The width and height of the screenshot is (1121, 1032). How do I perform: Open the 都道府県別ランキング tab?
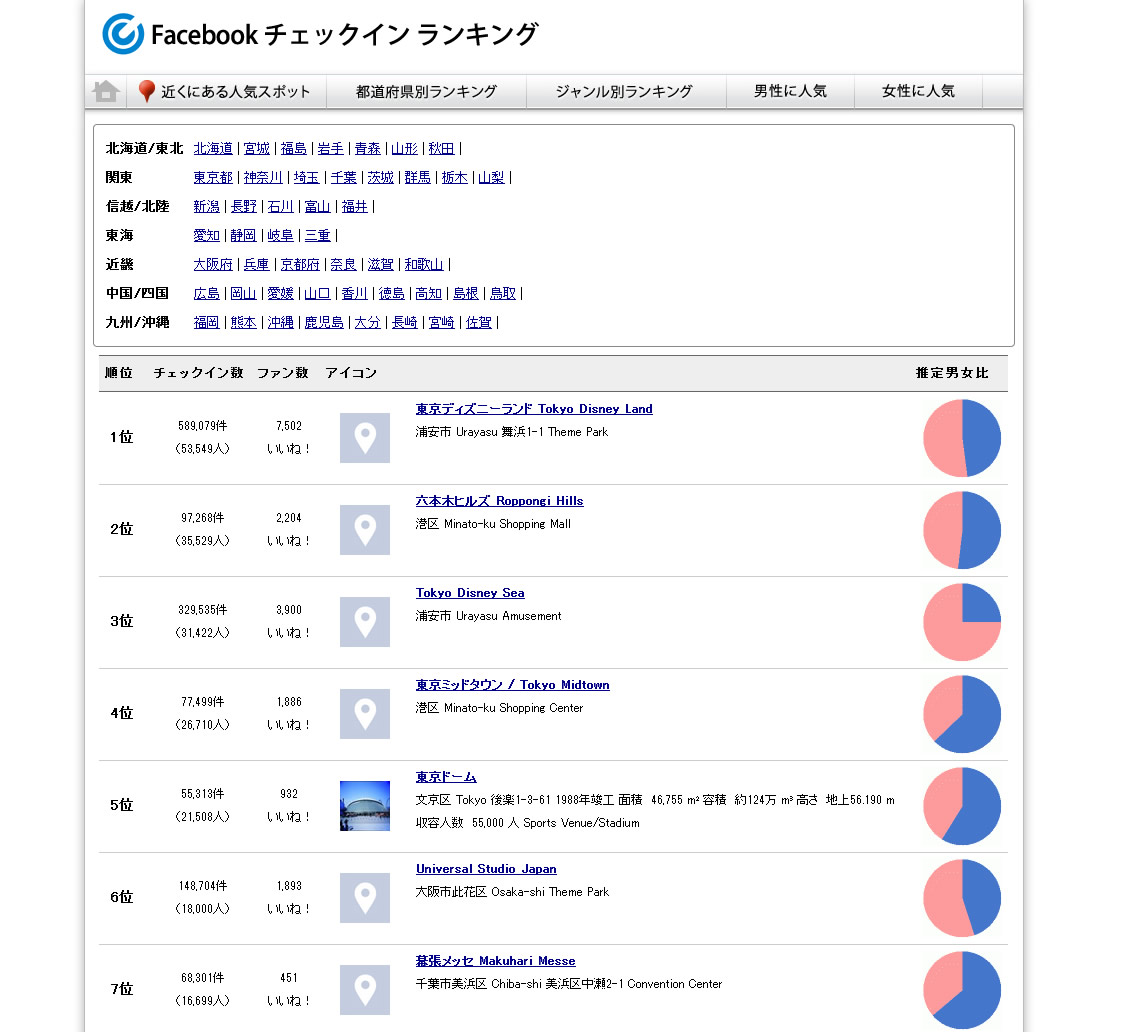(x=426, y=91)
